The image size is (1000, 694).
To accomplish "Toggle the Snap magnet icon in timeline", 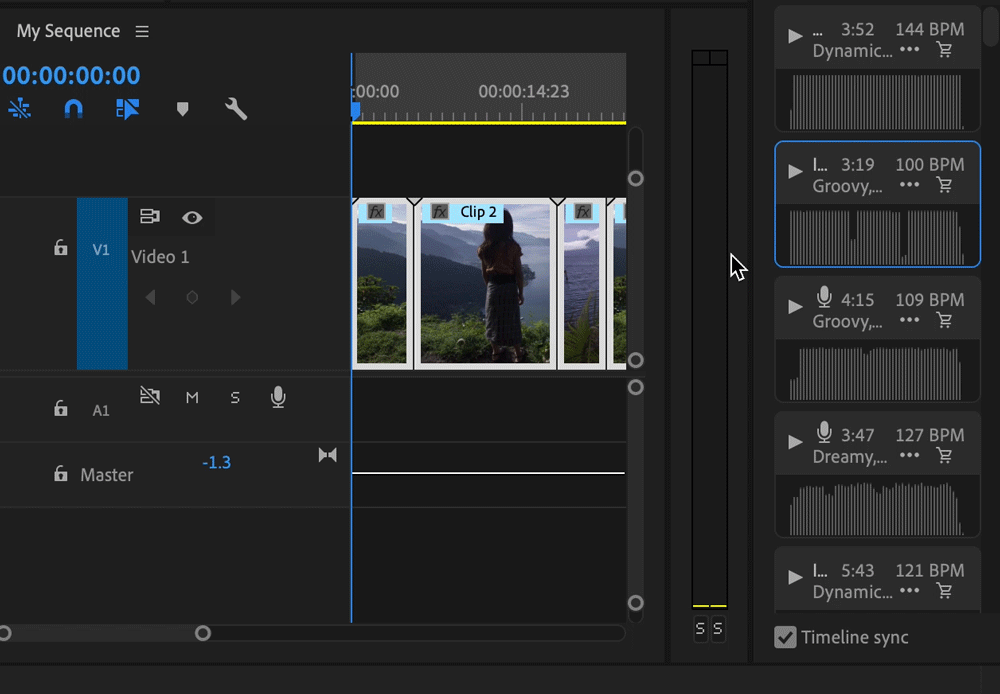I will coord(73,109).
